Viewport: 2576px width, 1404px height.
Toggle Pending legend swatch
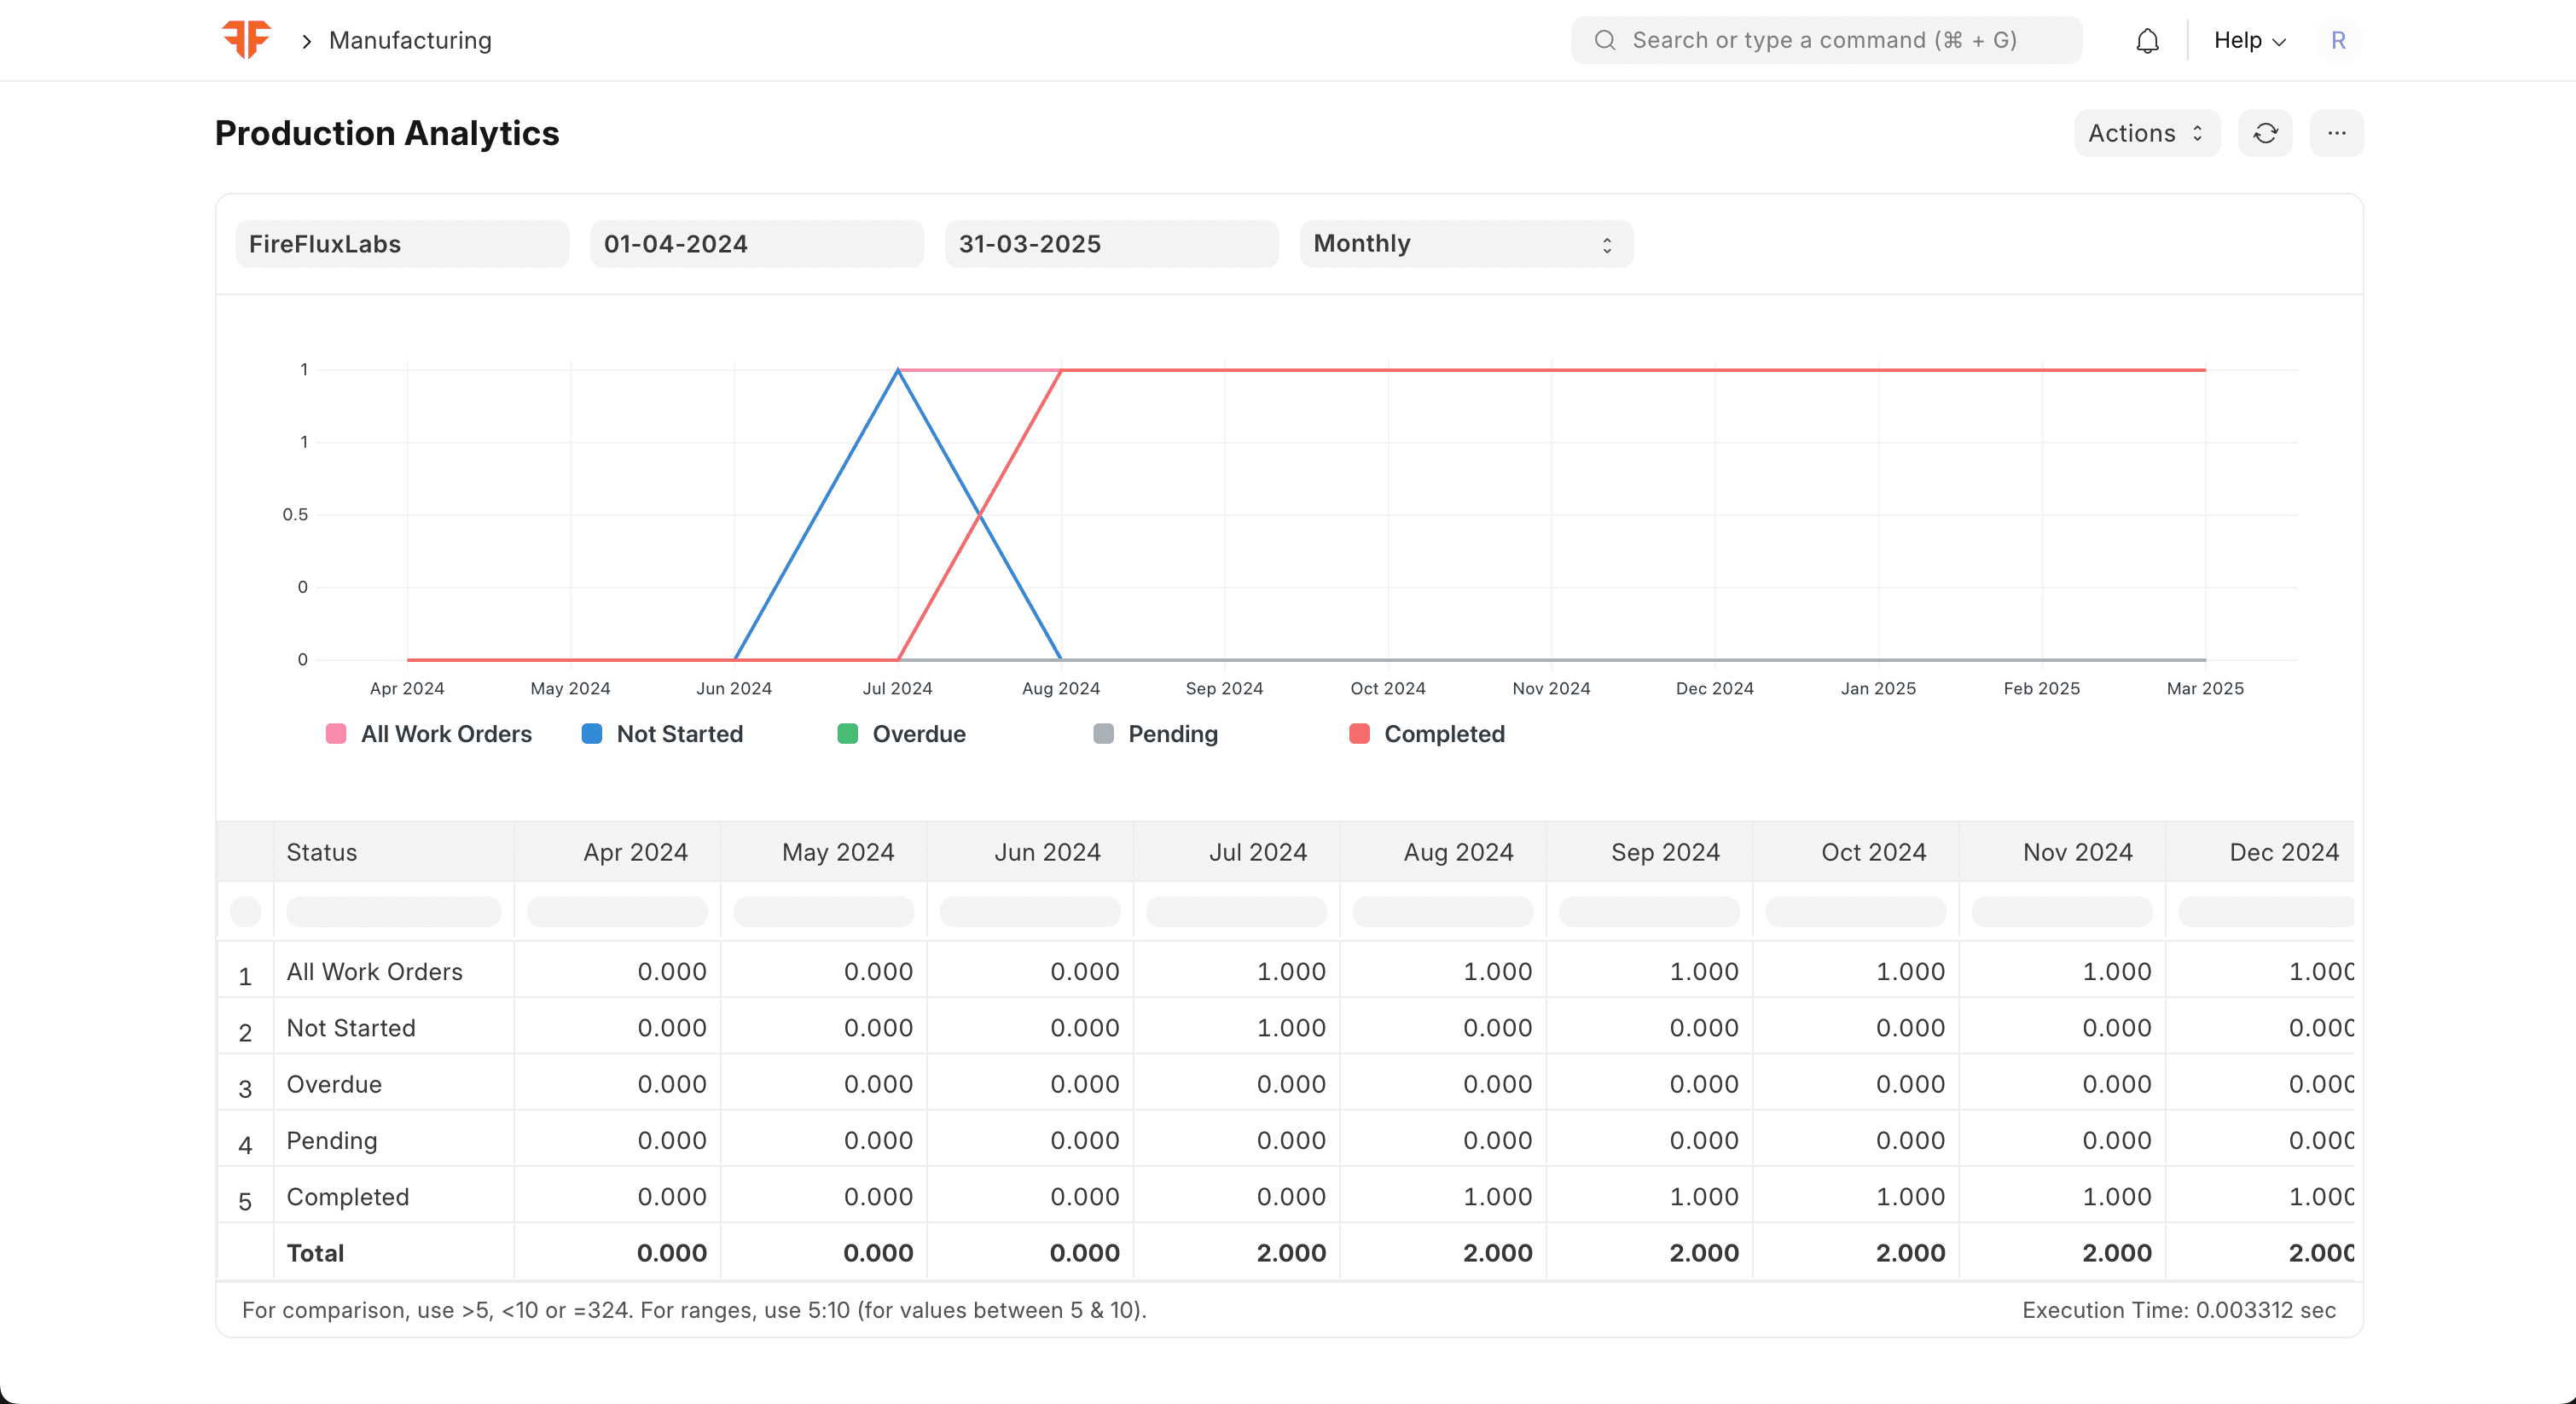tap(1104, 734)
